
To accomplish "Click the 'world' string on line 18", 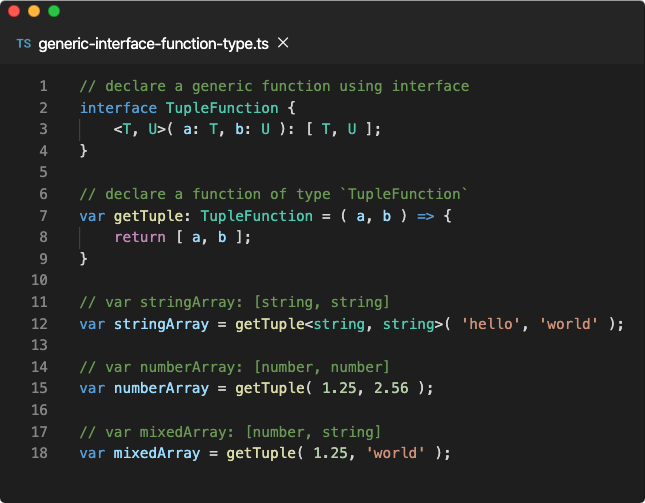I will 395,453.
